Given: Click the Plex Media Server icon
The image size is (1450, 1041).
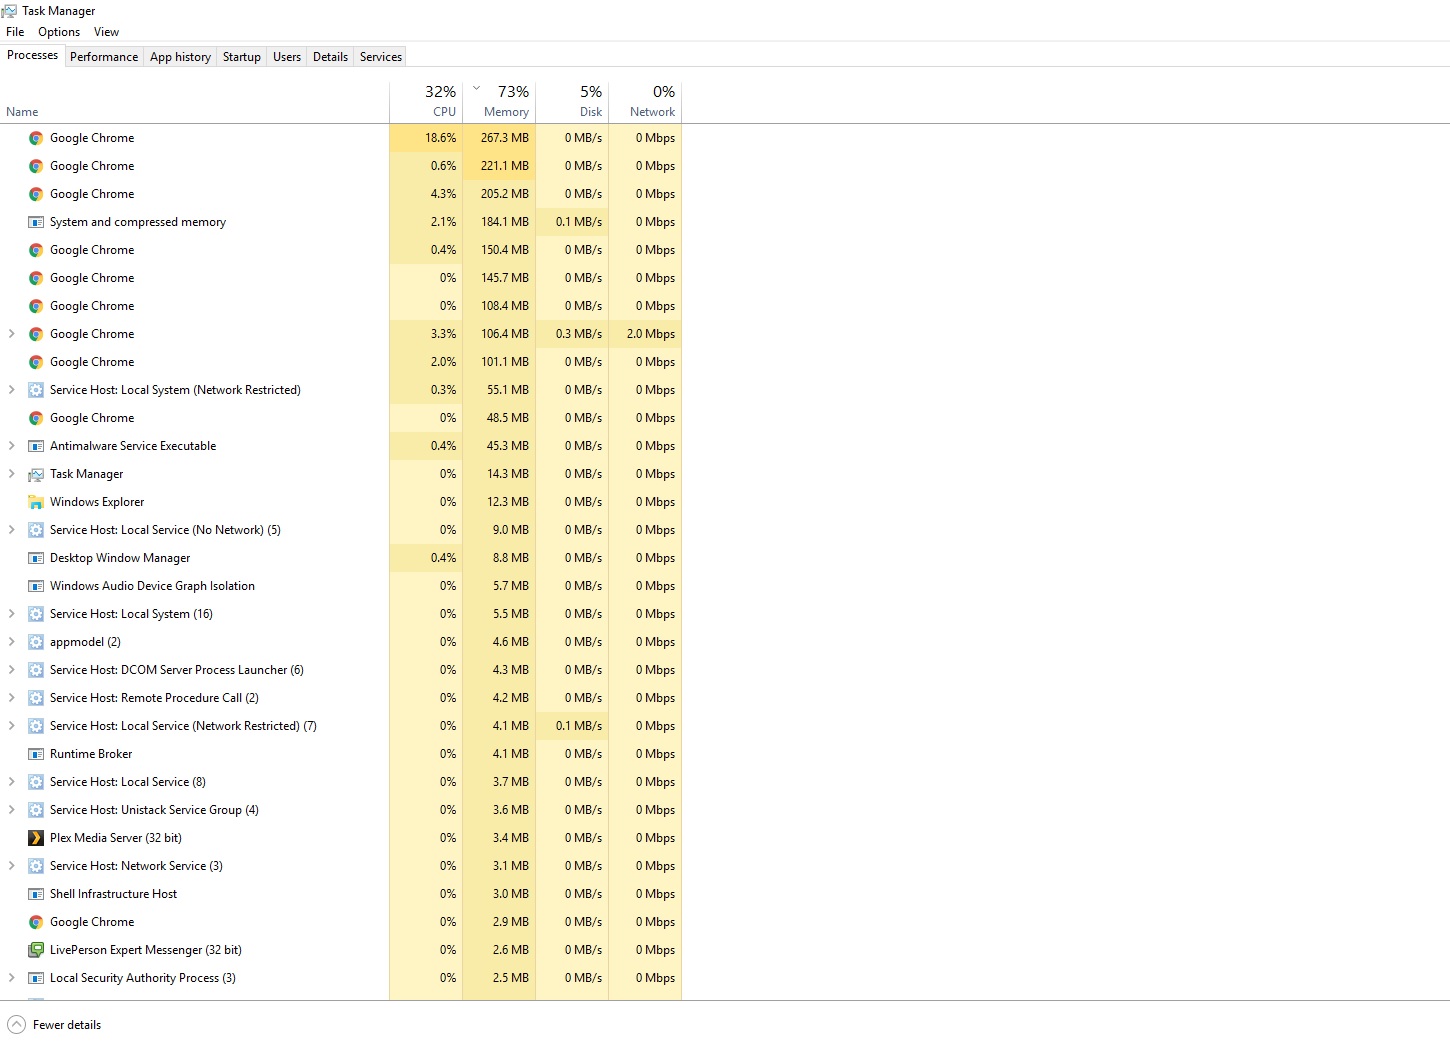Looking at the screenshot, I should click(36, 838).
